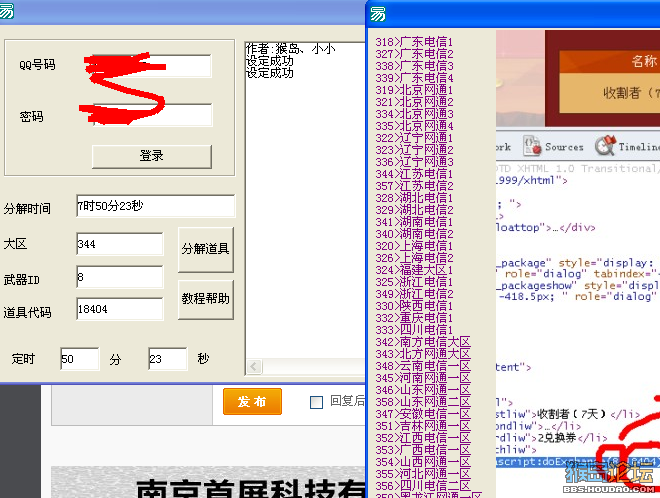
Task: Select server entry 322>辽宁网通1
Action: pos(414,138)
